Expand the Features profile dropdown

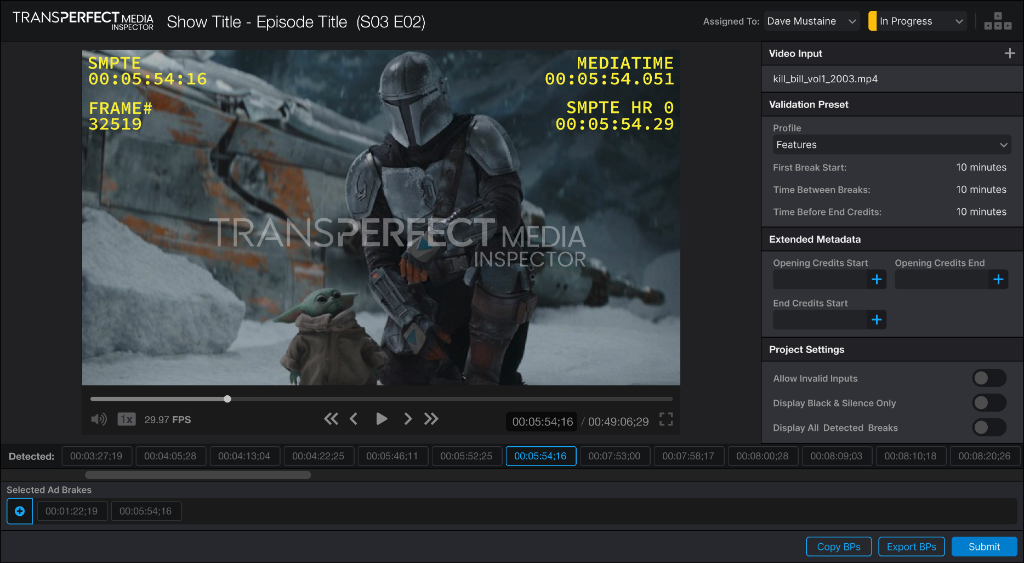tap(891, 145)
